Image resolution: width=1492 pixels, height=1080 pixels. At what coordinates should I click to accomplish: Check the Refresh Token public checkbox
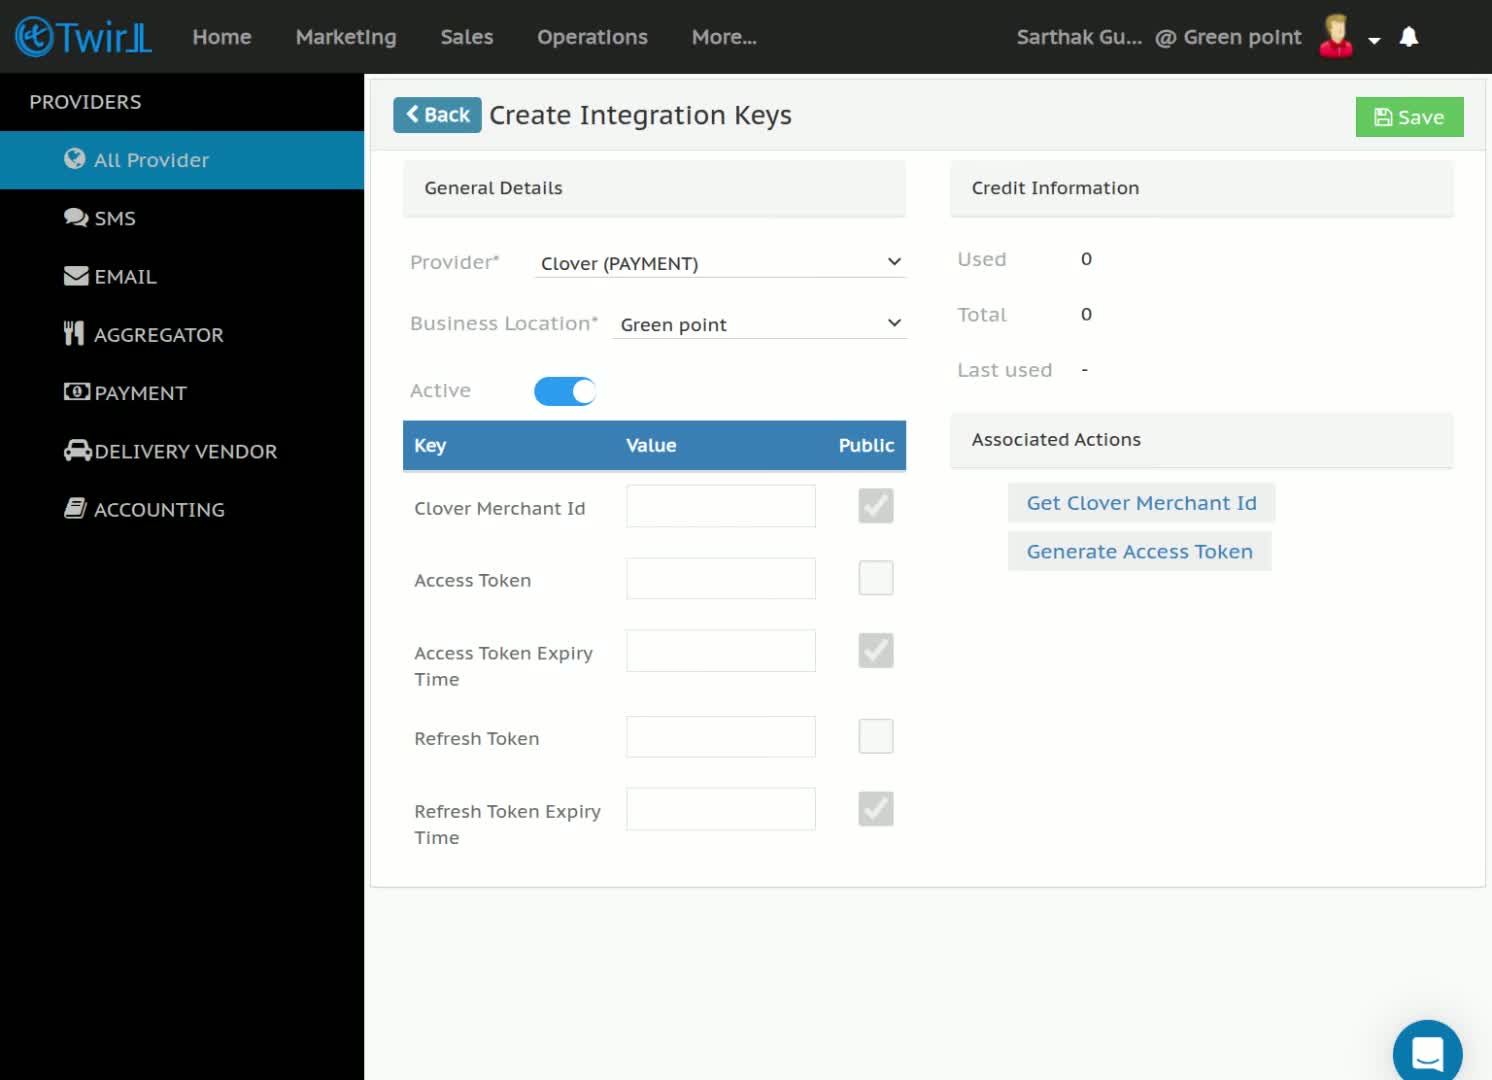tap(876, 737)
